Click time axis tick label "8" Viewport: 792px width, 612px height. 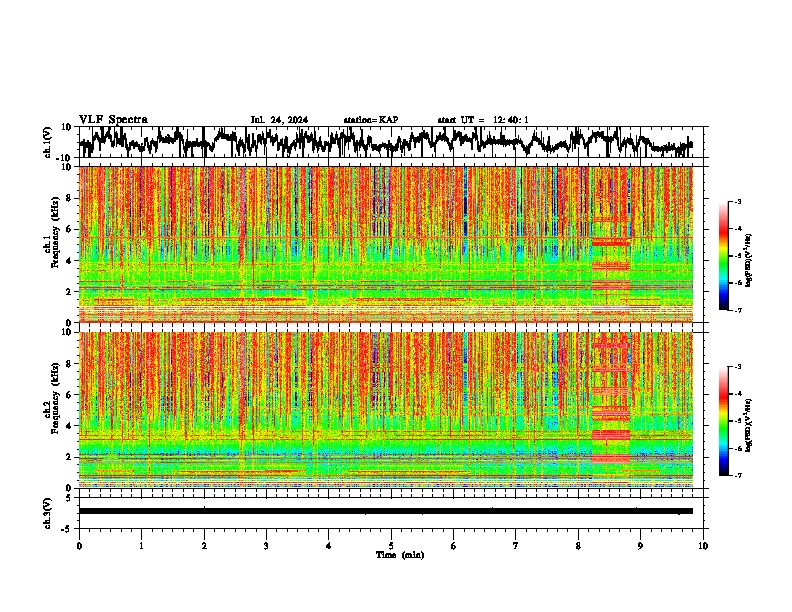pyautogui.click(x=578, y=546)
